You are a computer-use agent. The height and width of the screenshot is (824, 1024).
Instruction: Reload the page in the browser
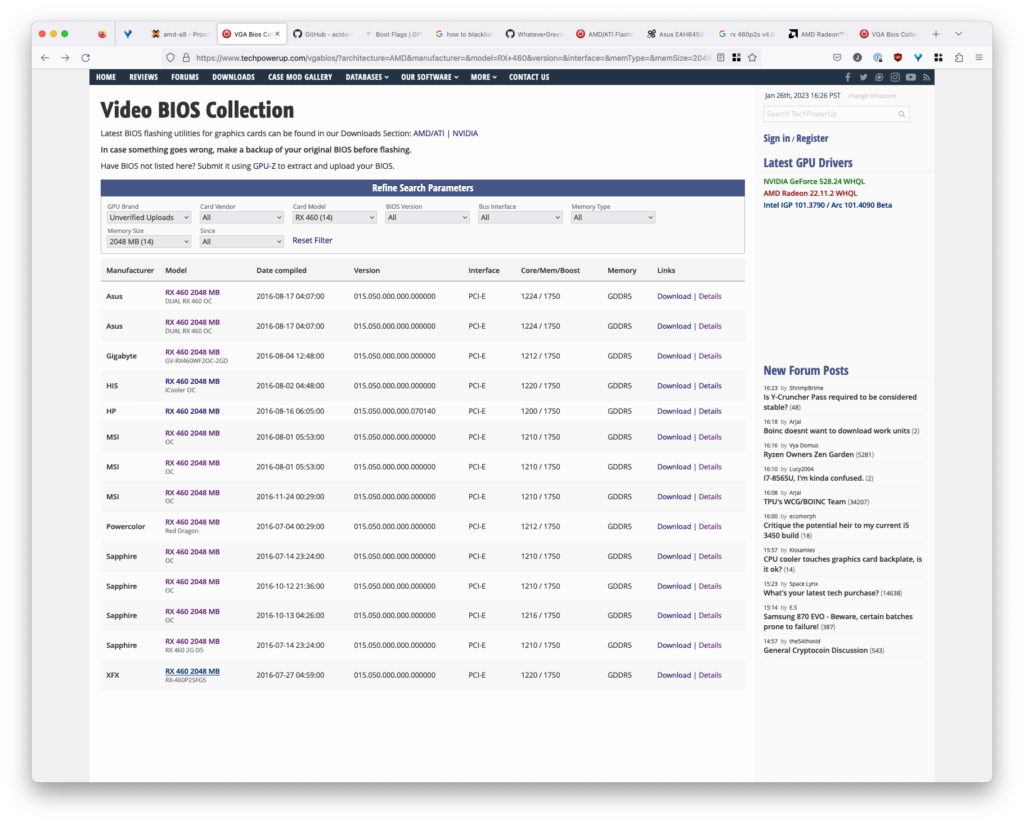[87, 58]
